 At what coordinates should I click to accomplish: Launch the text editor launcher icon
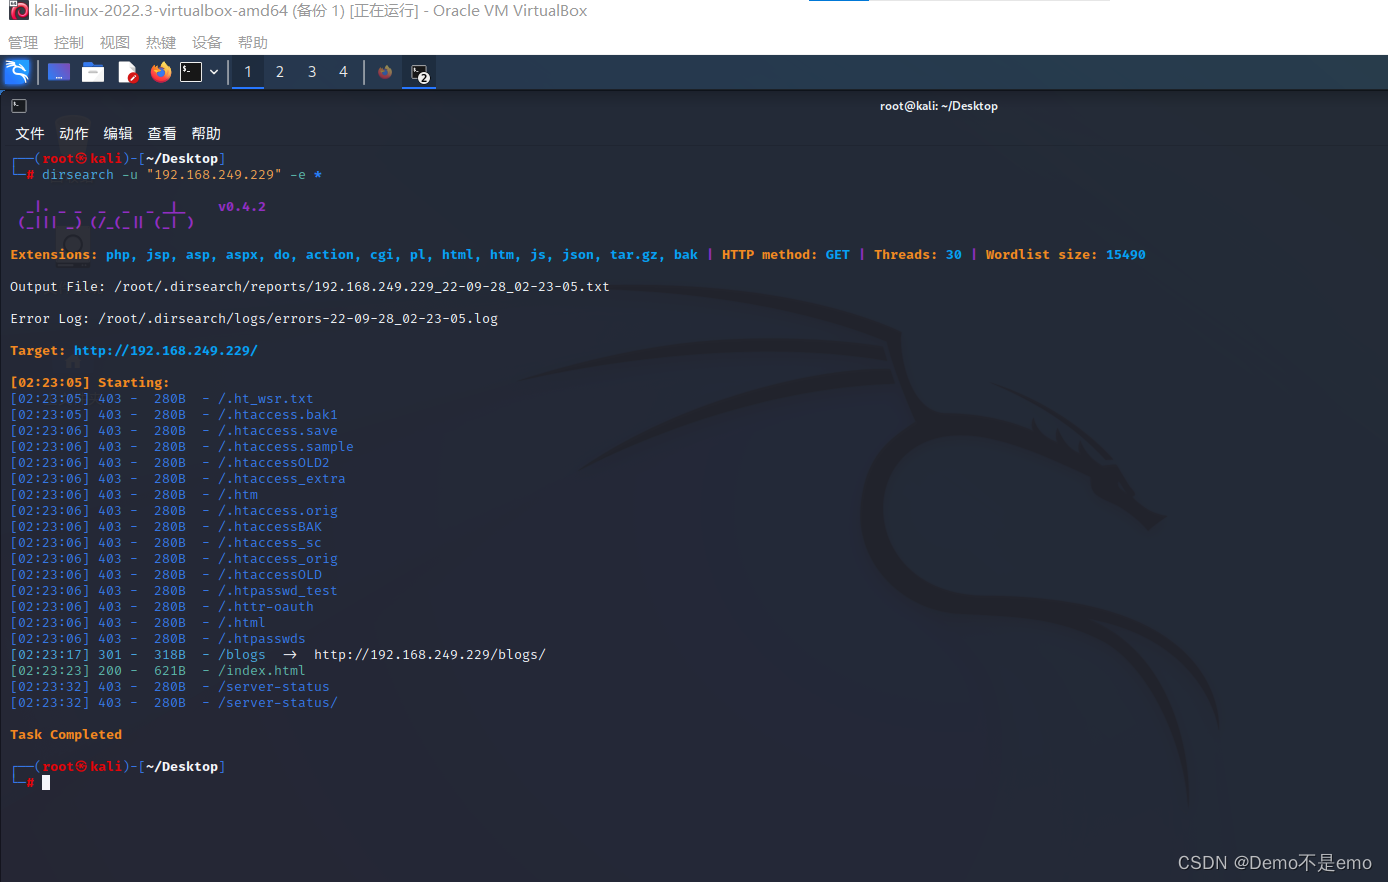(x=127, y=72)
